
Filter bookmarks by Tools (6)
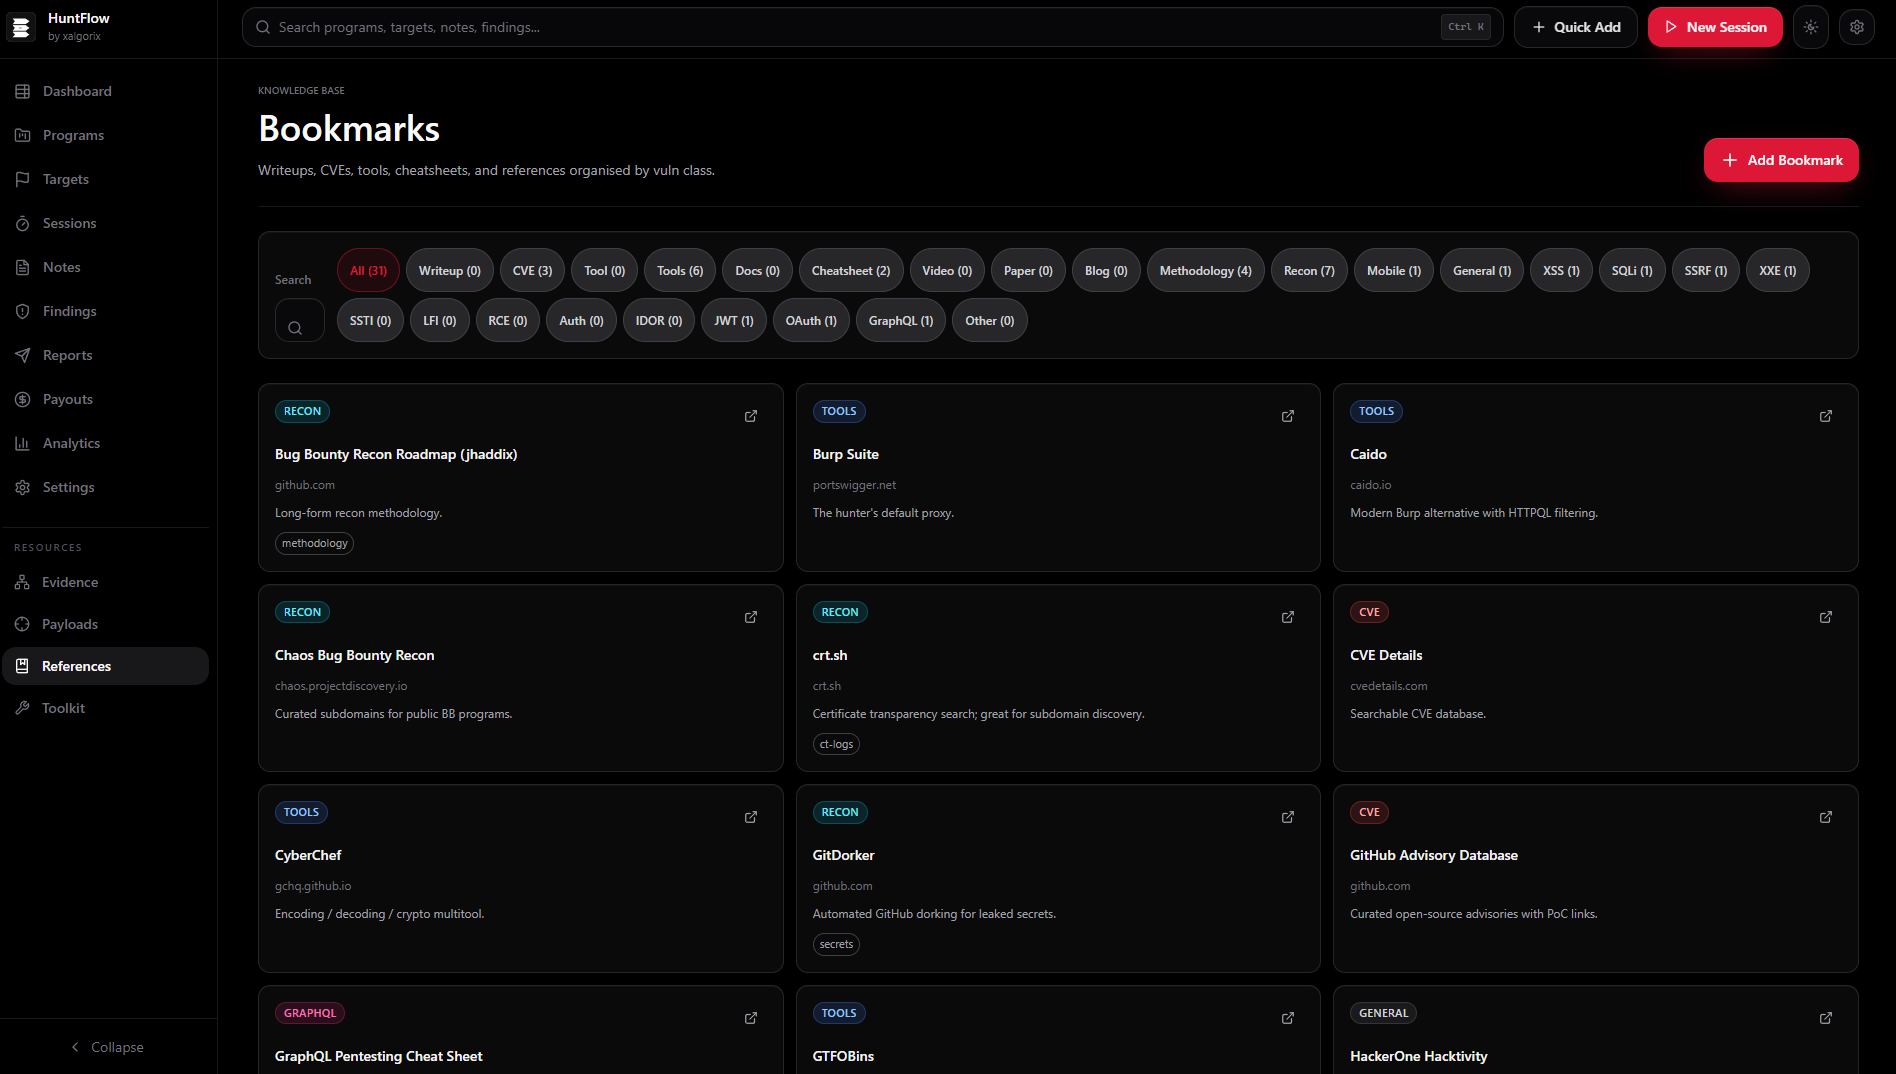680,270
